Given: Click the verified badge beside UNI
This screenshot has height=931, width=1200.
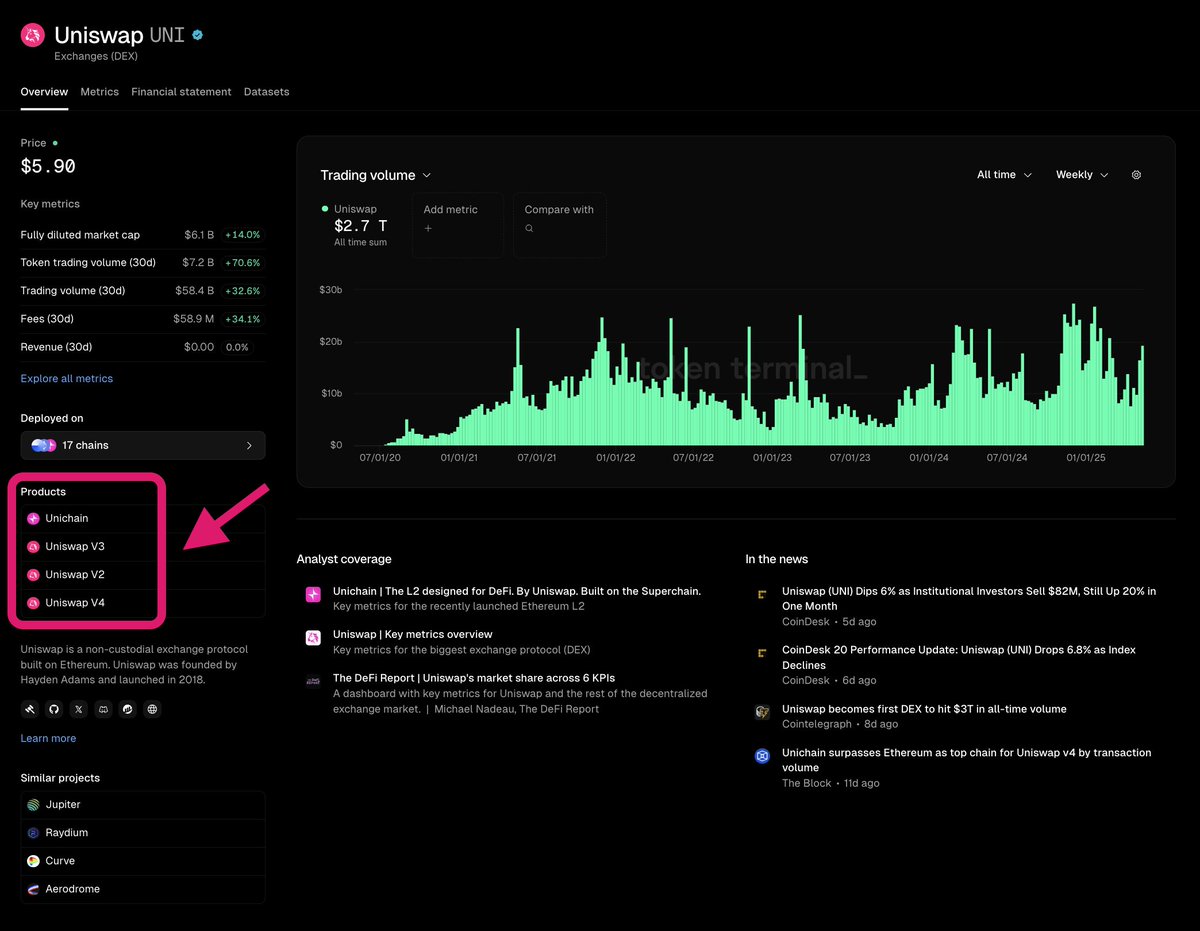Looking at the screenshot, I should coord(198,35).
